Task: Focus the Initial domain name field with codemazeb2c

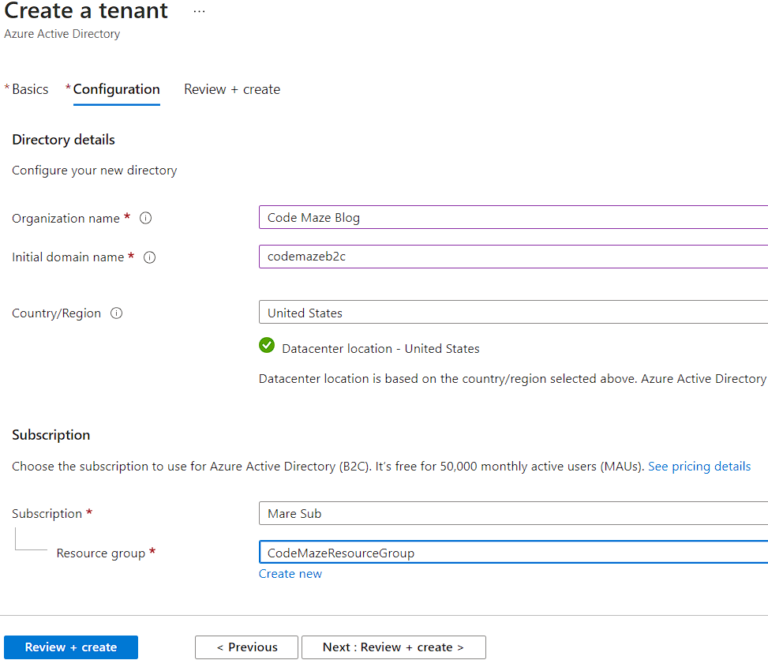Action: tap(512, 257)
